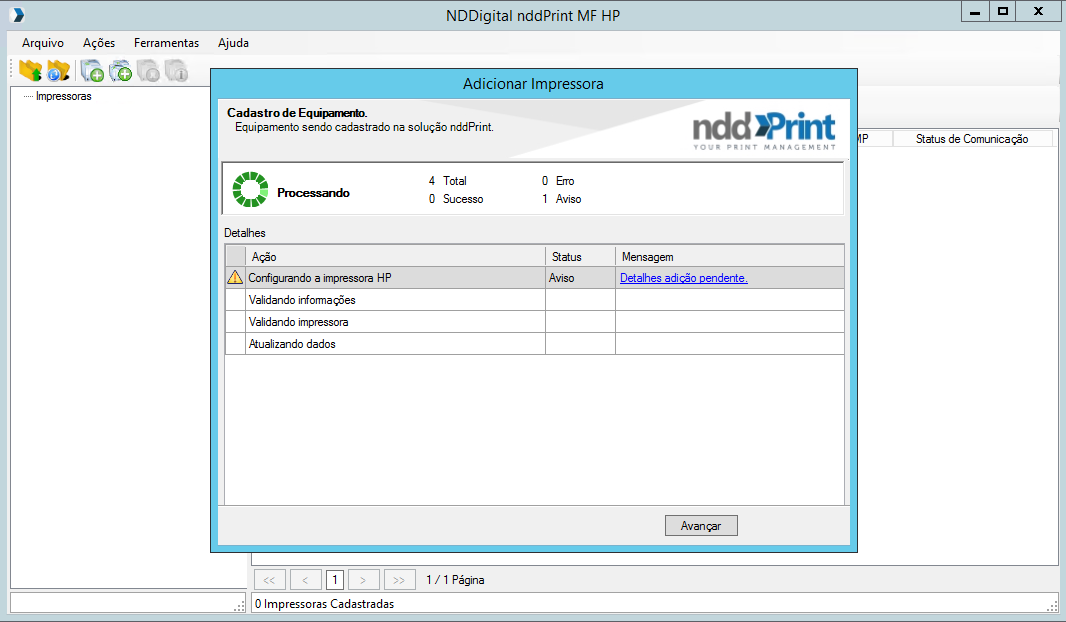Open the 'Detalhes adição pendente' link

tap(684, 278)
